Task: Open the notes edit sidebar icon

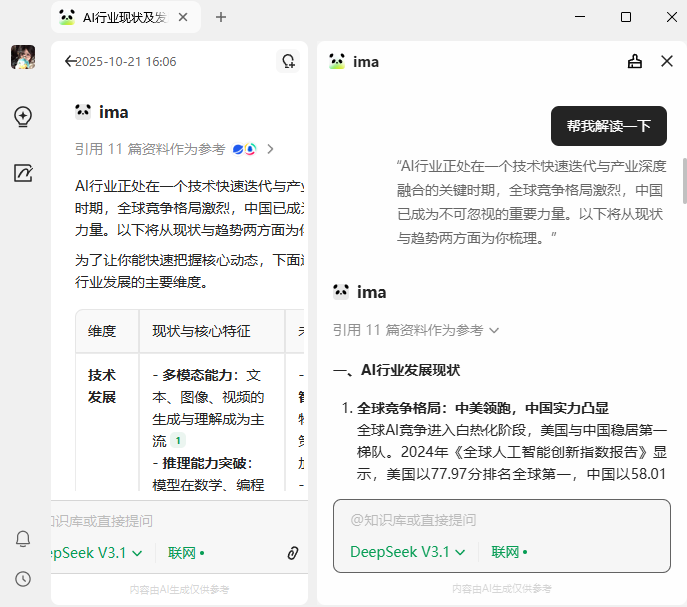Action: (x=23, y=173)
